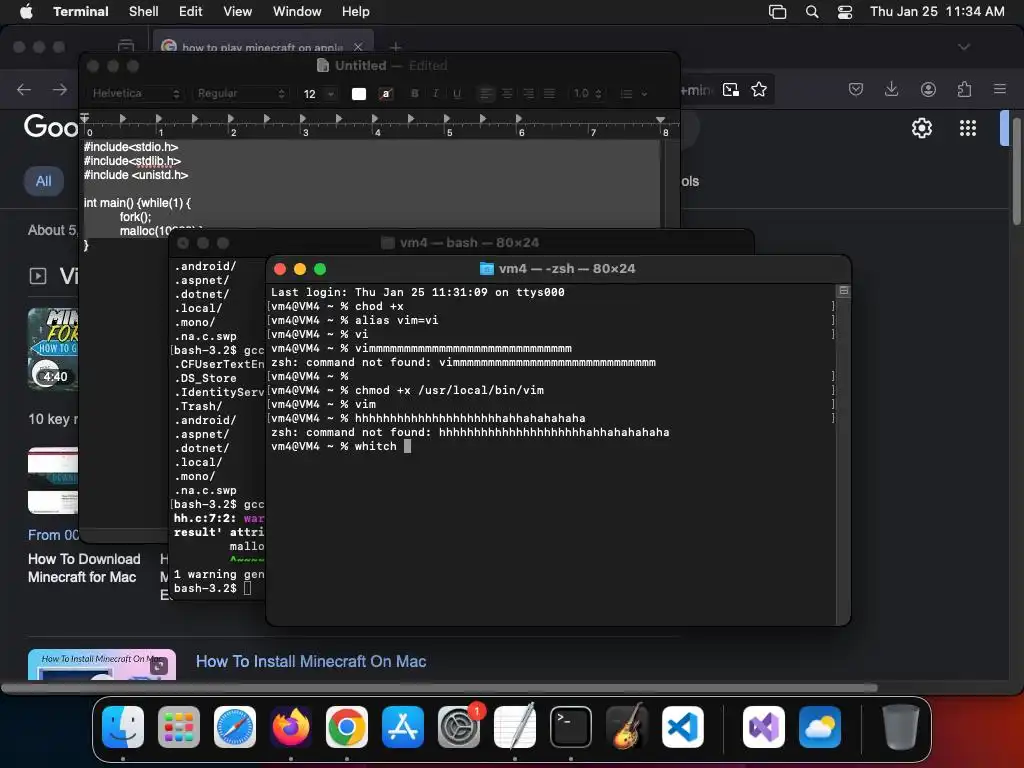Launch GarageBand from the dock
Viewport: 1024px width, 768px height.
tap(627, 727)
